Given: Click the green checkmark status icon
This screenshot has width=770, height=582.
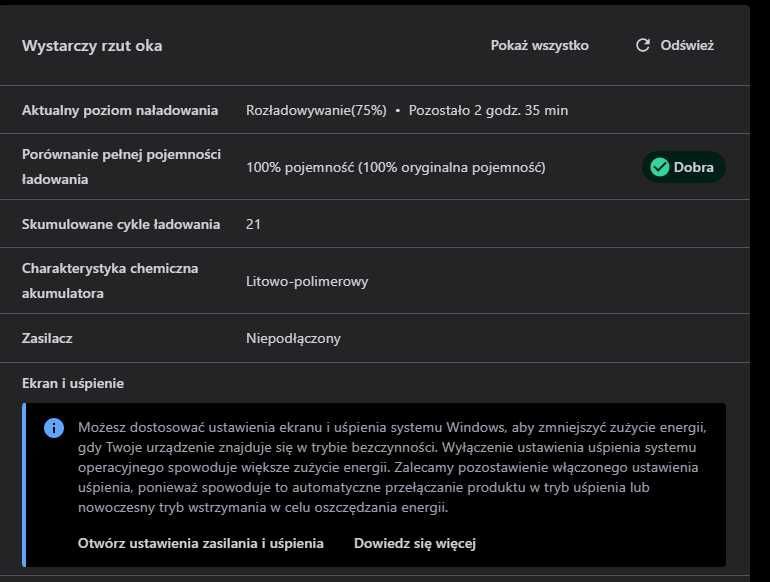Looking at the screenshot, I should click(659, 167).
